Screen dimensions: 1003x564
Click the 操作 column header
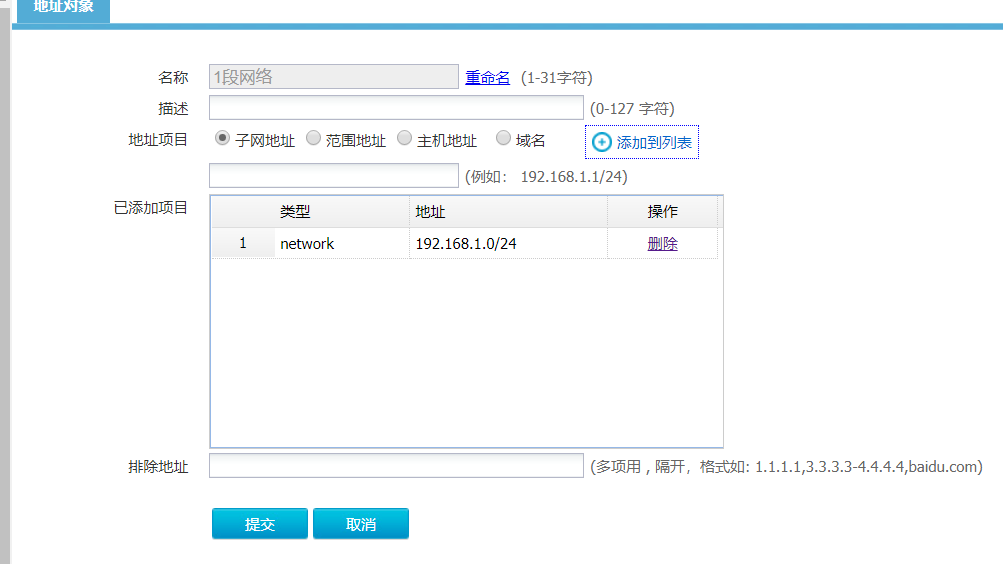click(662, 212)
